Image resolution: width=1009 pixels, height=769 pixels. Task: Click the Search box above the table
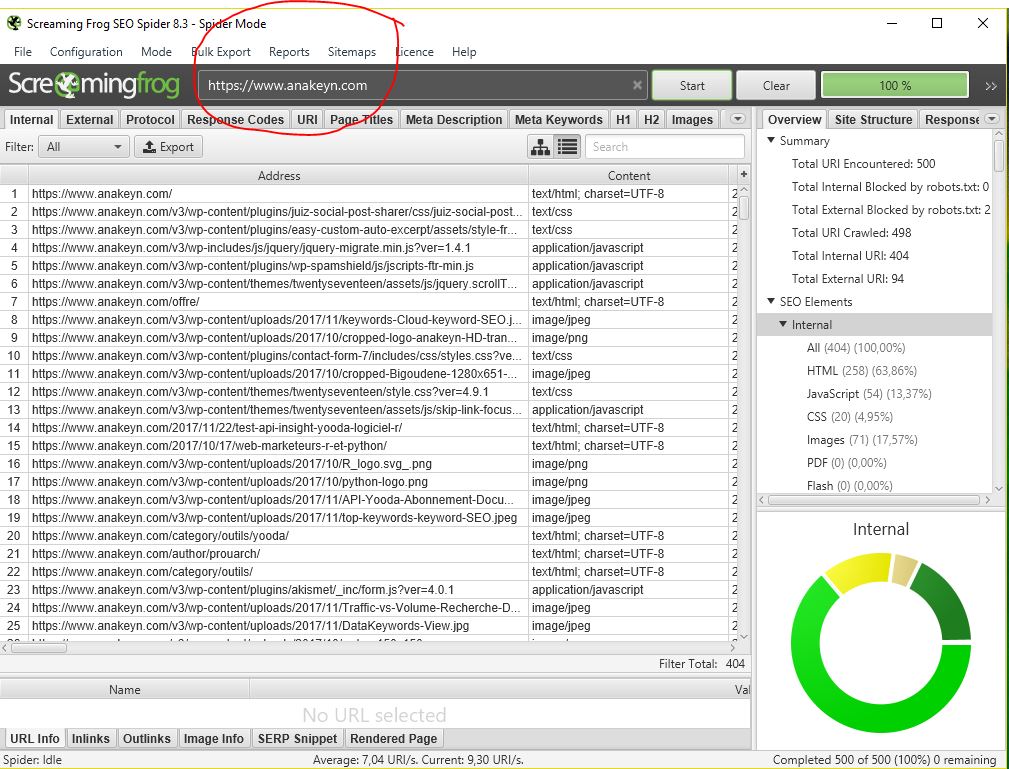tap(665, 147)
